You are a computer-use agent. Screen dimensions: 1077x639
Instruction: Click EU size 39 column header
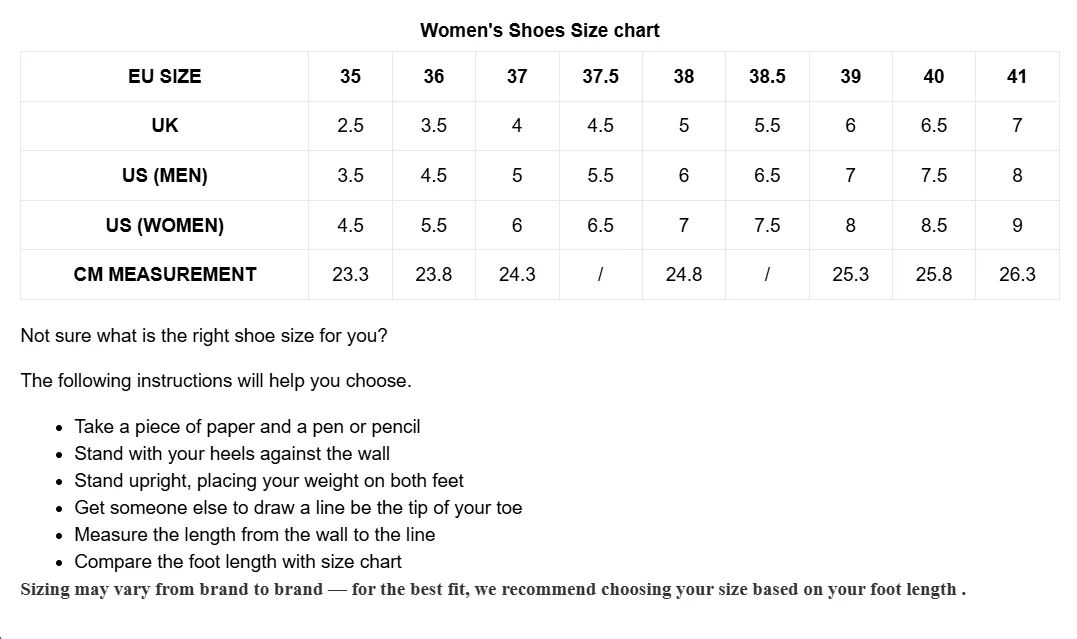850,76
